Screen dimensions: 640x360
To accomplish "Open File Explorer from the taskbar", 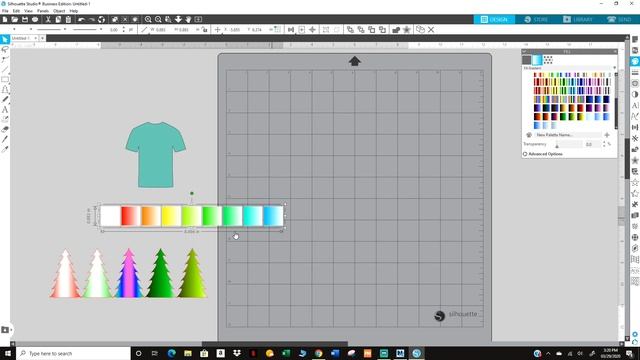I will coord(188,353).
